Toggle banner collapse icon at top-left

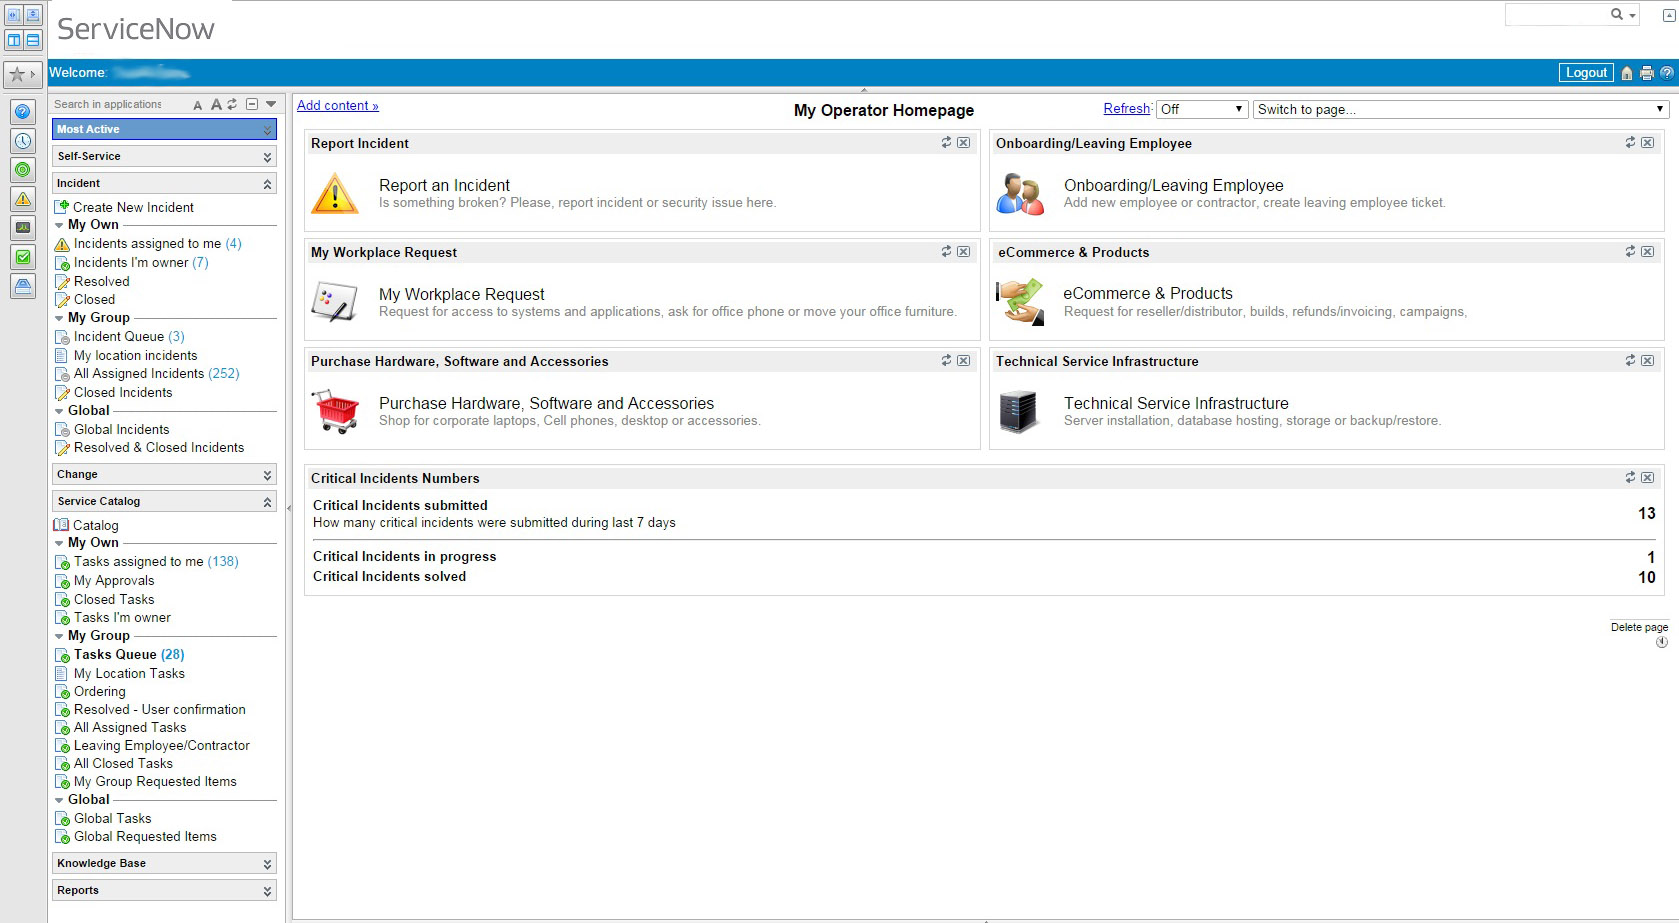[33, 15]
